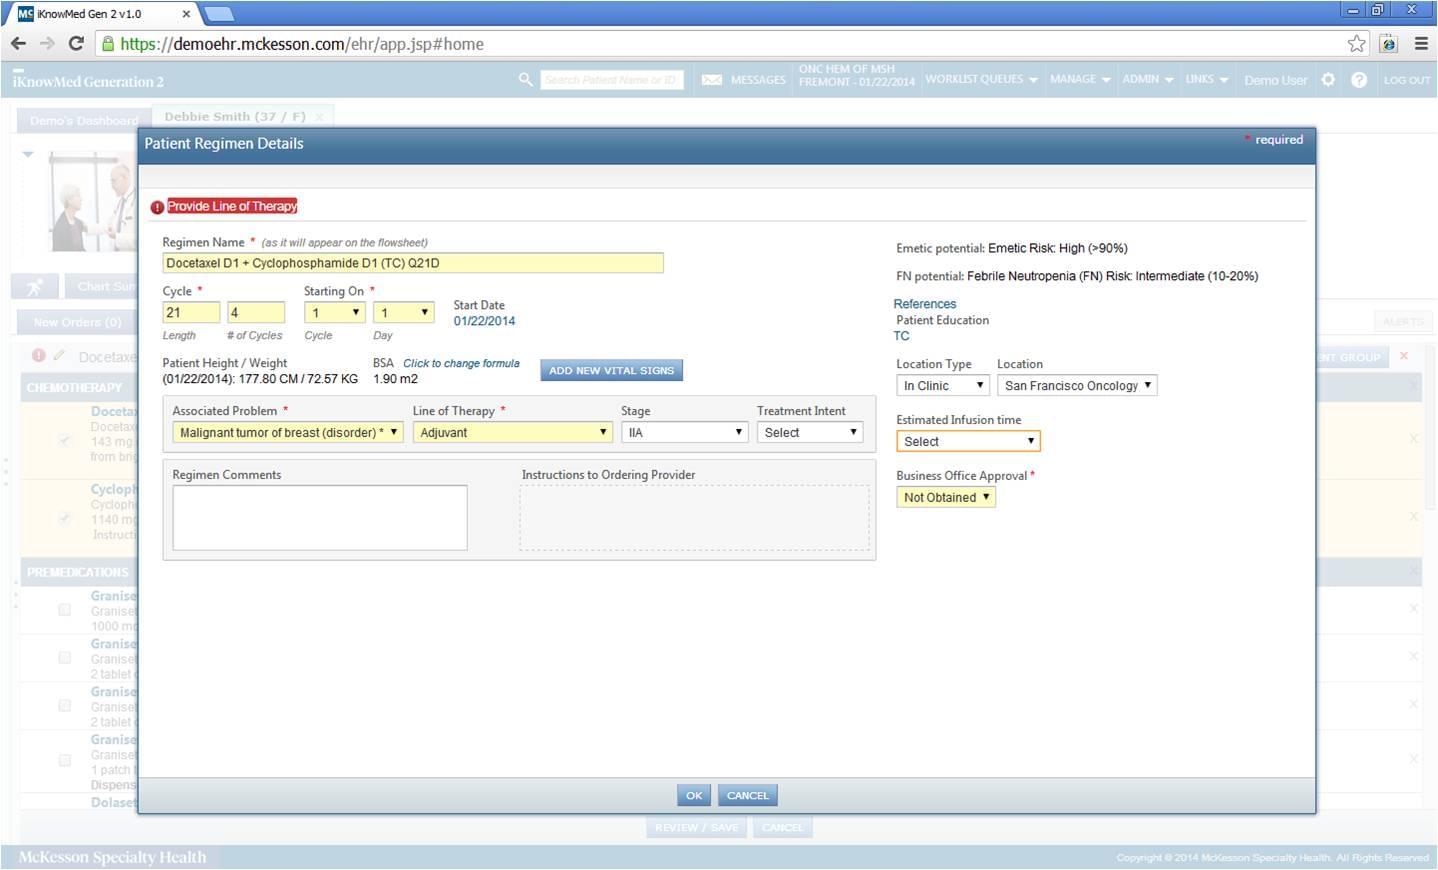Click the dialog Cancel button
The height and width of the screenshot is (870, 1438).
[748, 796]
